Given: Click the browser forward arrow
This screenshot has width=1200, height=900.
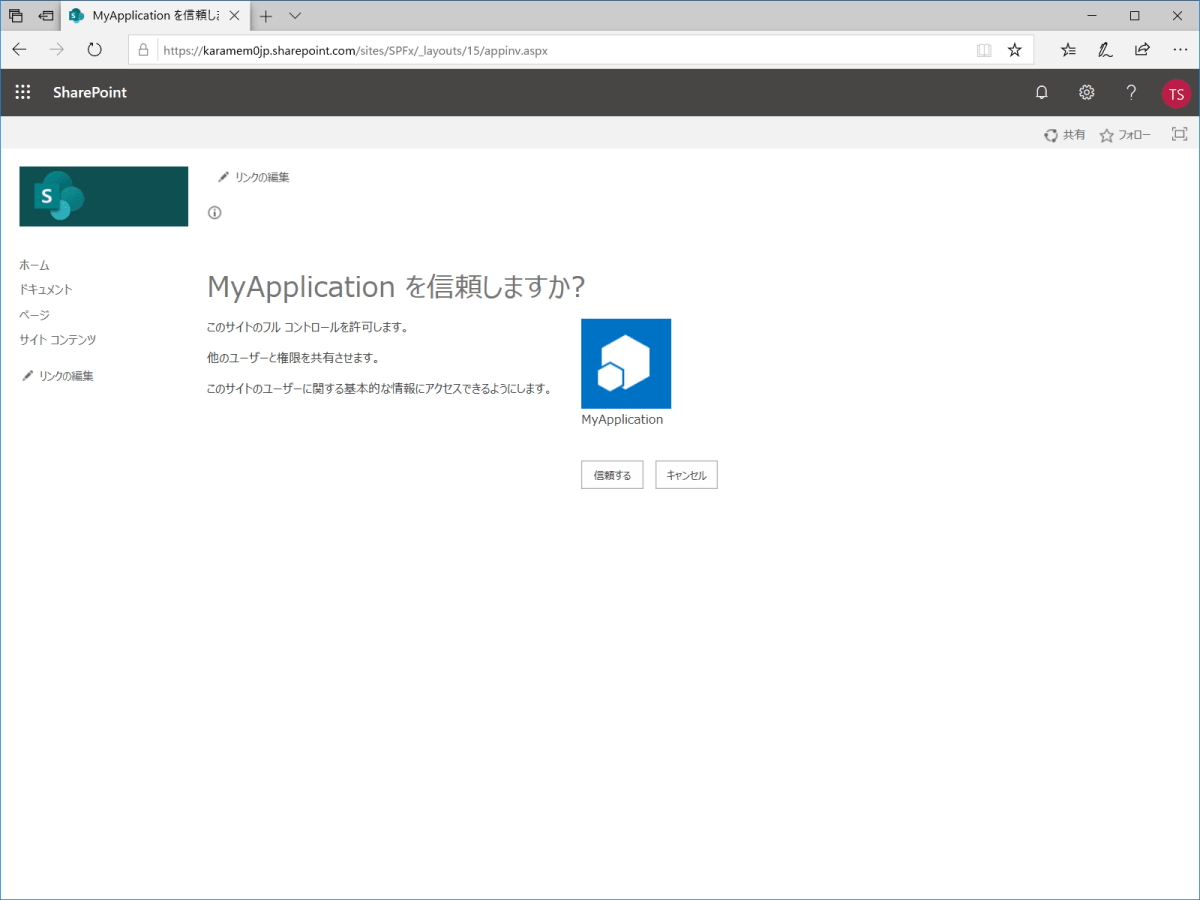Looking at the screenshot, I should (57, 49).
